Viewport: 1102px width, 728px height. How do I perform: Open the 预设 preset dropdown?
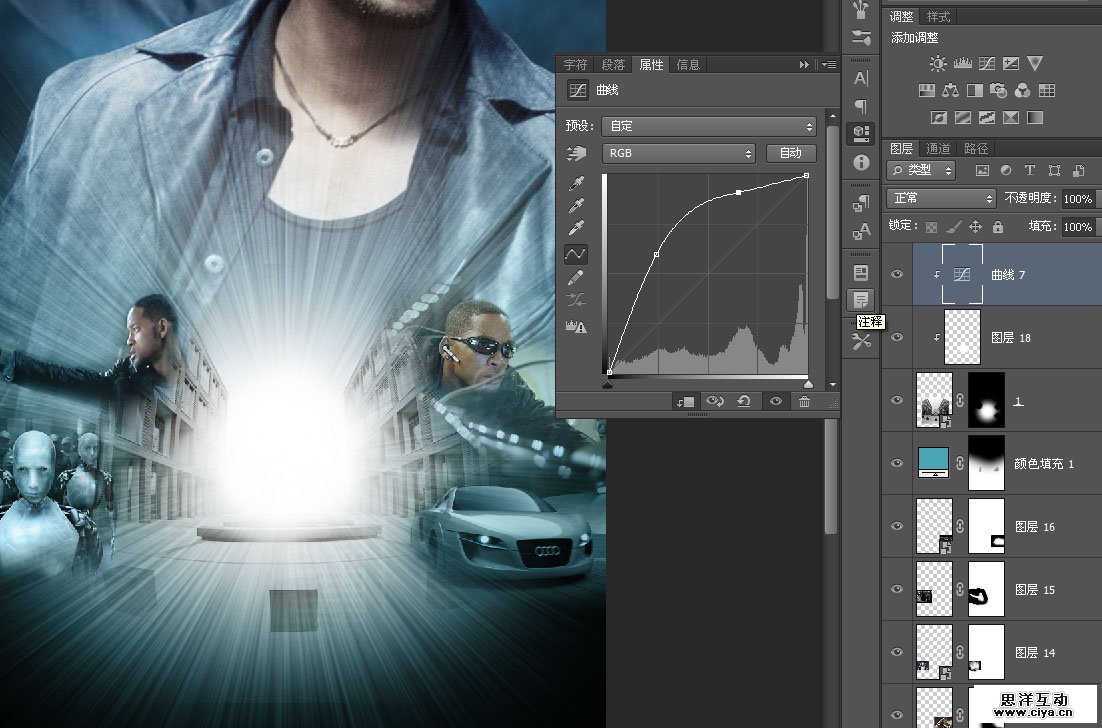pyautogui.click(x=710, y=126)
